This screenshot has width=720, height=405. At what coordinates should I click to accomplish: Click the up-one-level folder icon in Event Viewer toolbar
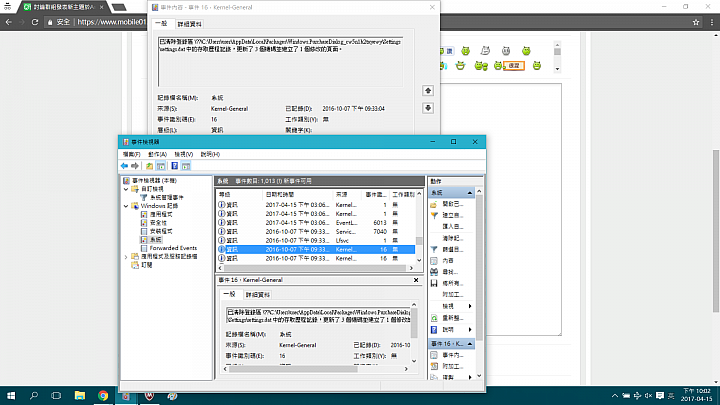149,166
